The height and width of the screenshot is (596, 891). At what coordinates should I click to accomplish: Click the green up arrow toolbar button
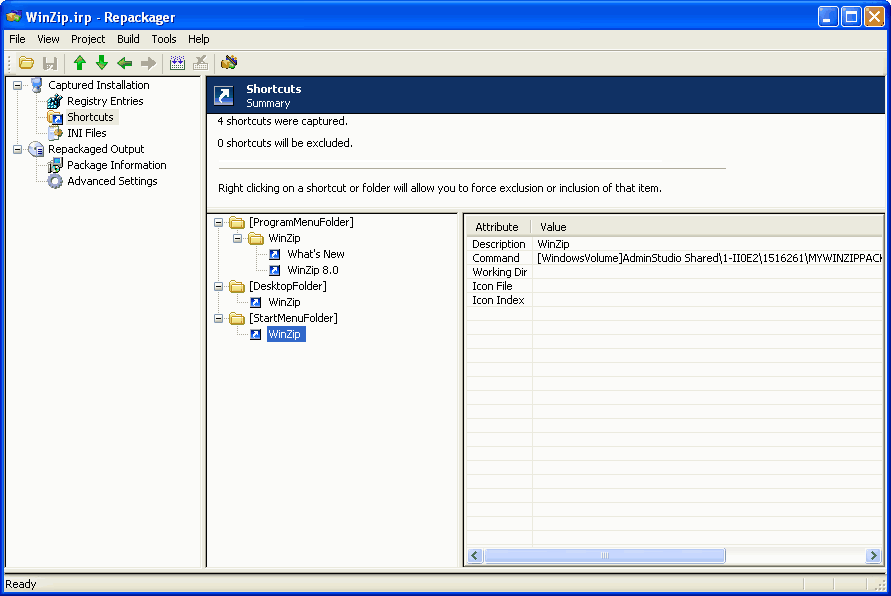click(x=80, y=63)
